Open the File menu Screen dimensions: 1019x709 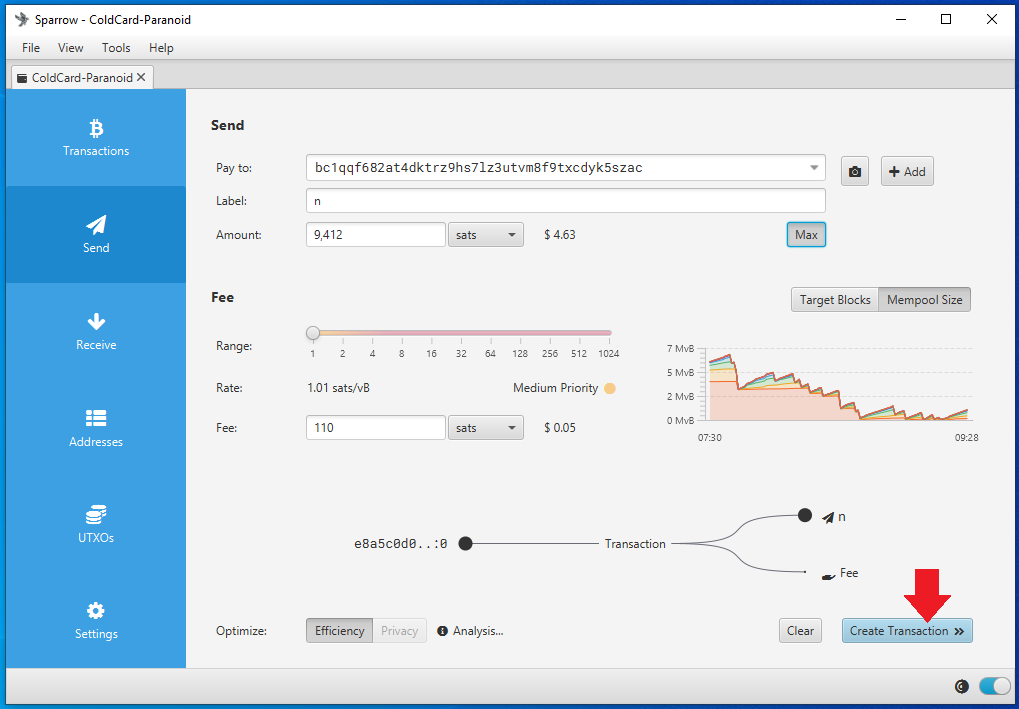coord(31,47)
